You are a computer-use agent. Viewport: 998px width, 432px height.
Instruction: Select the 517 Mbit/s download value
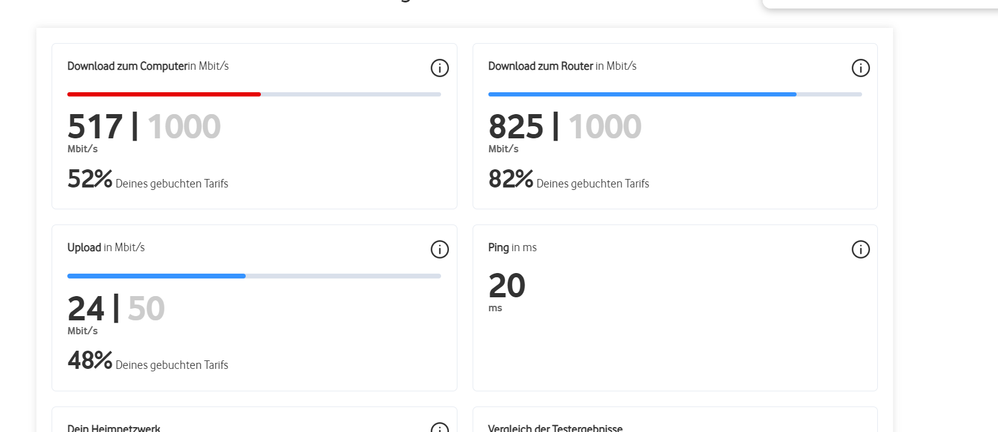coord(95,127)
